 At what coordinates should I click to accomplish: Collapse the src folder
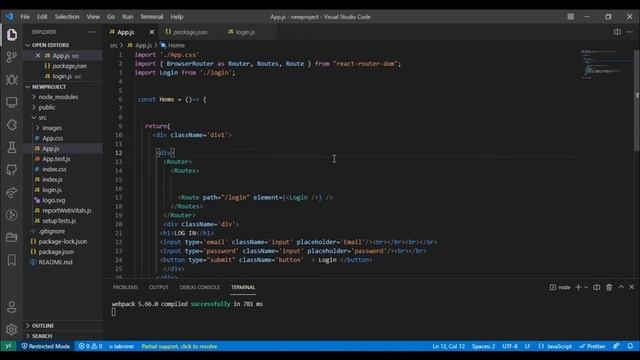pyautogui.click(x=42, y=118)
